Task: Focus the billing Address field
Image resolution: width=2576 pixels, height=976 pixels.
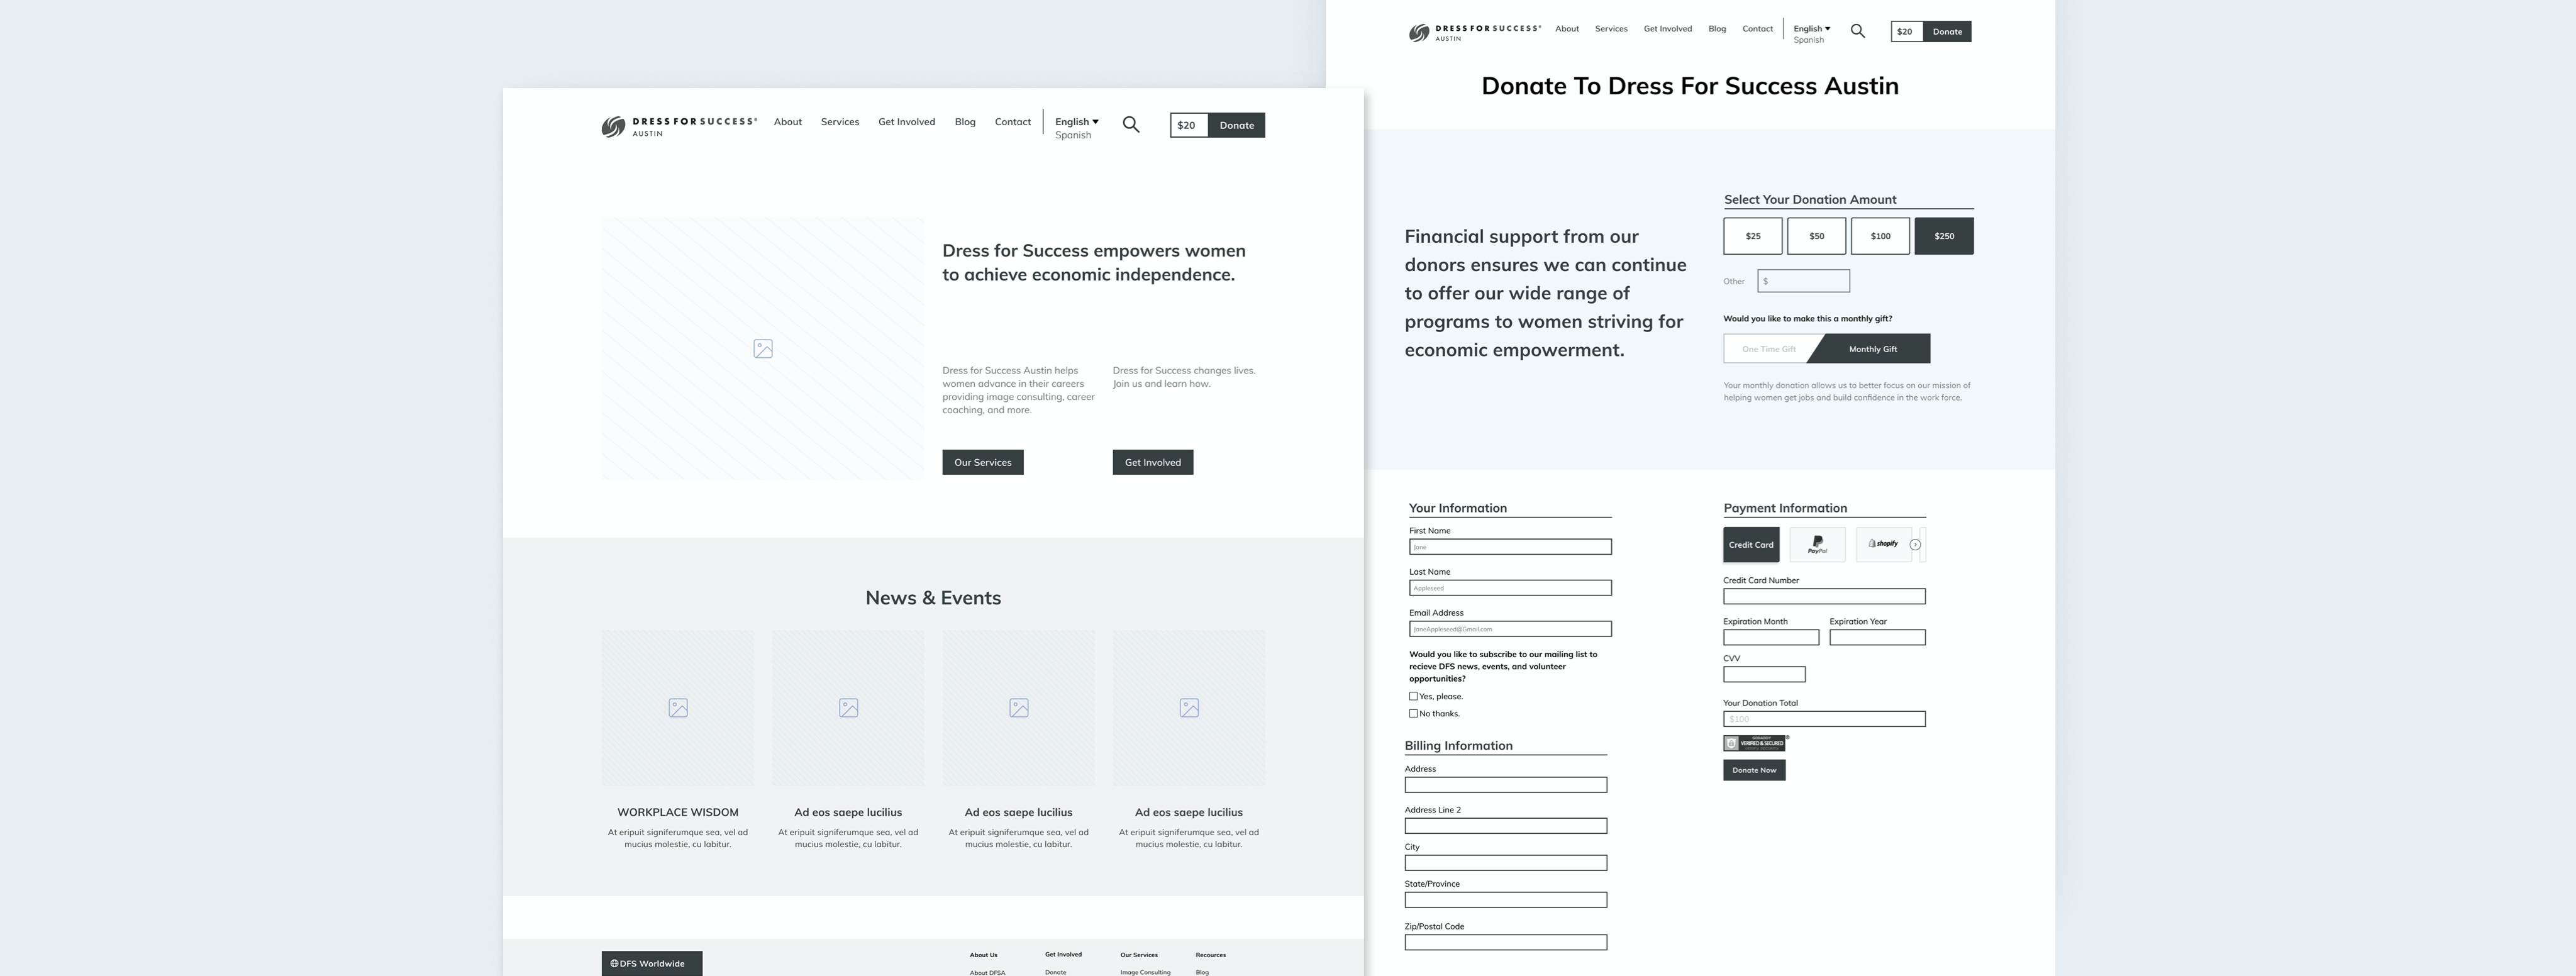Action: click(x=1506, y=785)
